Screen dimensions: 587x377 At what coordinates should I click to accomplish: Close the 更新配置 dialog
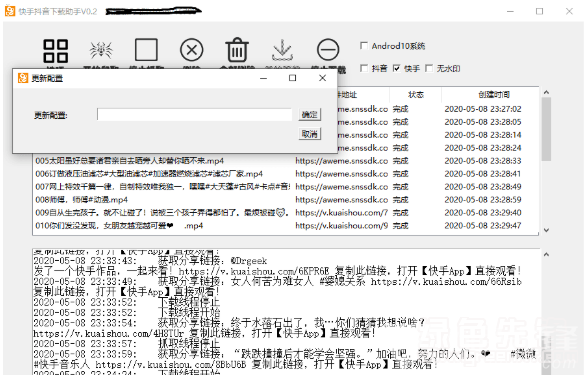coord(322,78)
